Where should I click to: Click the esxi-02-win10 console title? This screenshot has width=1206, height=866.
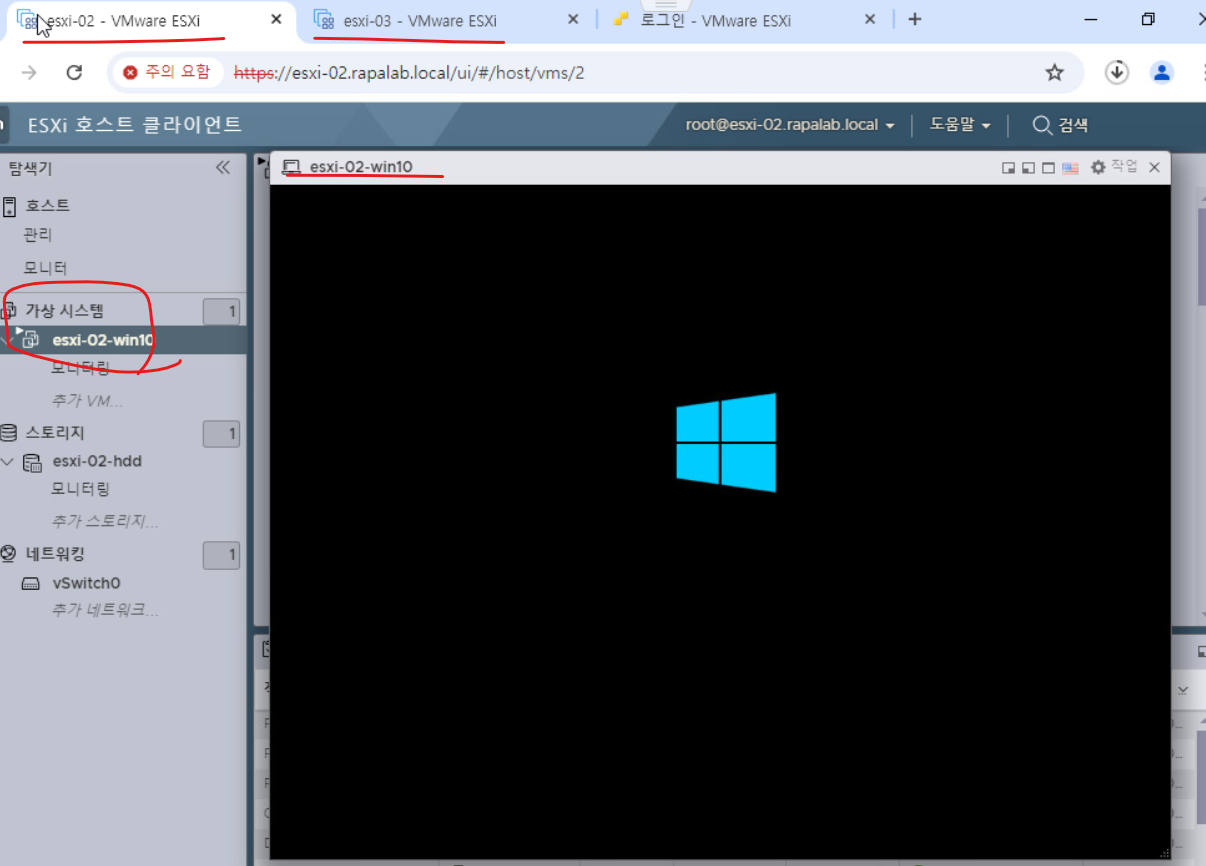click(361, 167)
